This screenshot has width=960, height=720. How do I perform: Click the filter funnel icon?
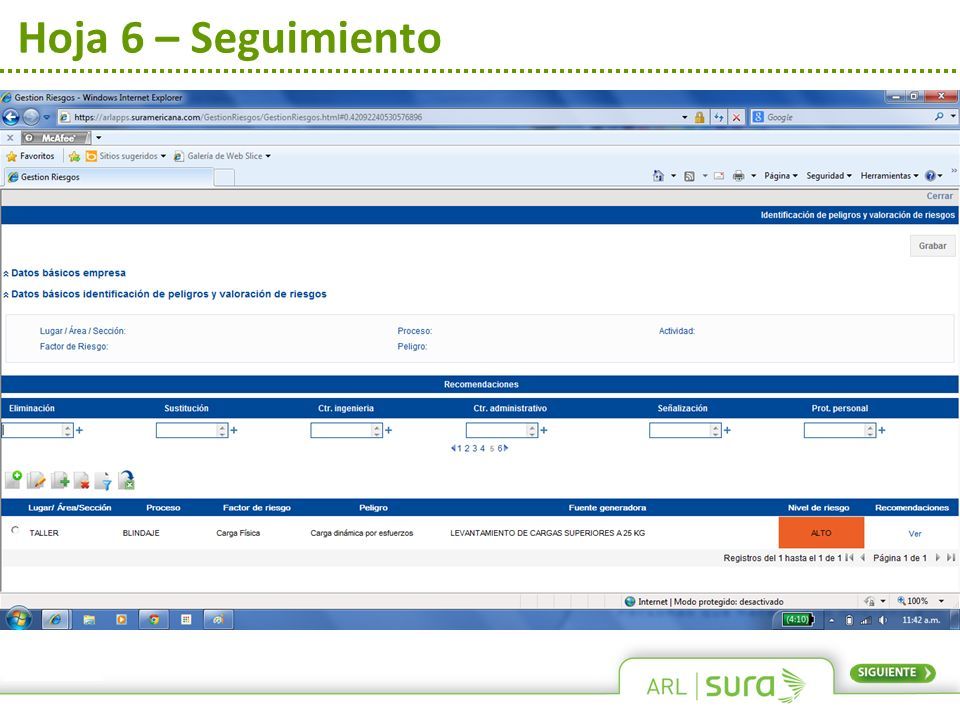(103, 481)
